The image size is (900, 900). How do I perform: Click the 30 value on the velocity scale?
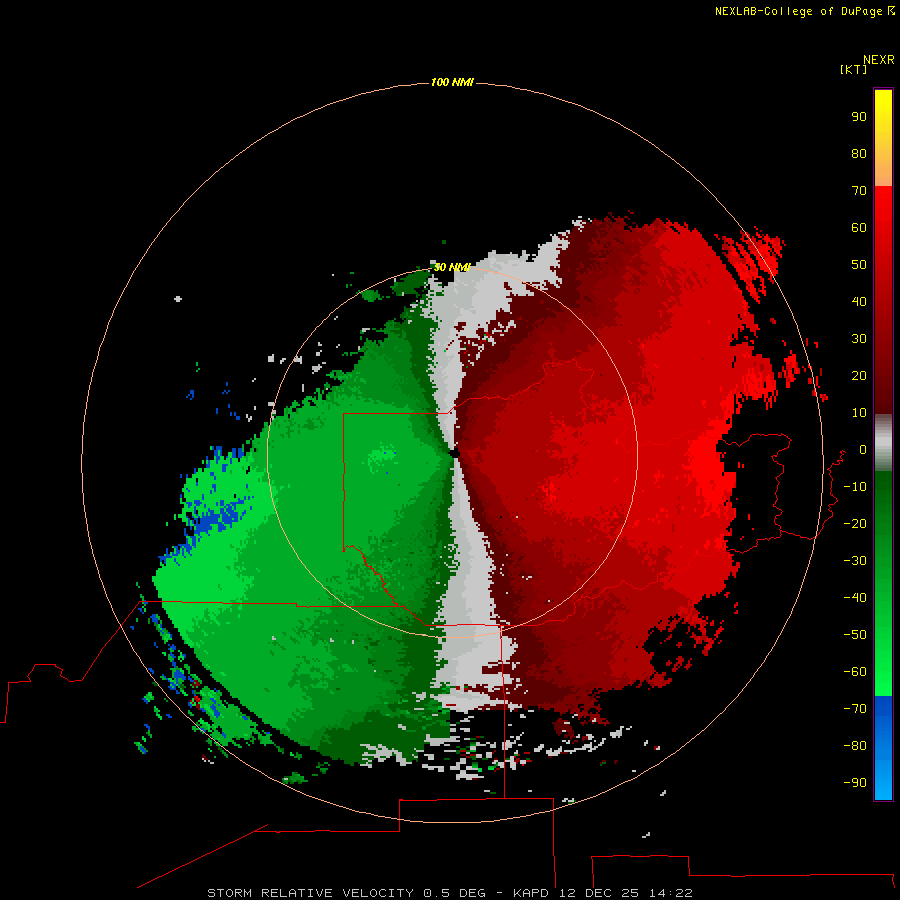[859, 339]
